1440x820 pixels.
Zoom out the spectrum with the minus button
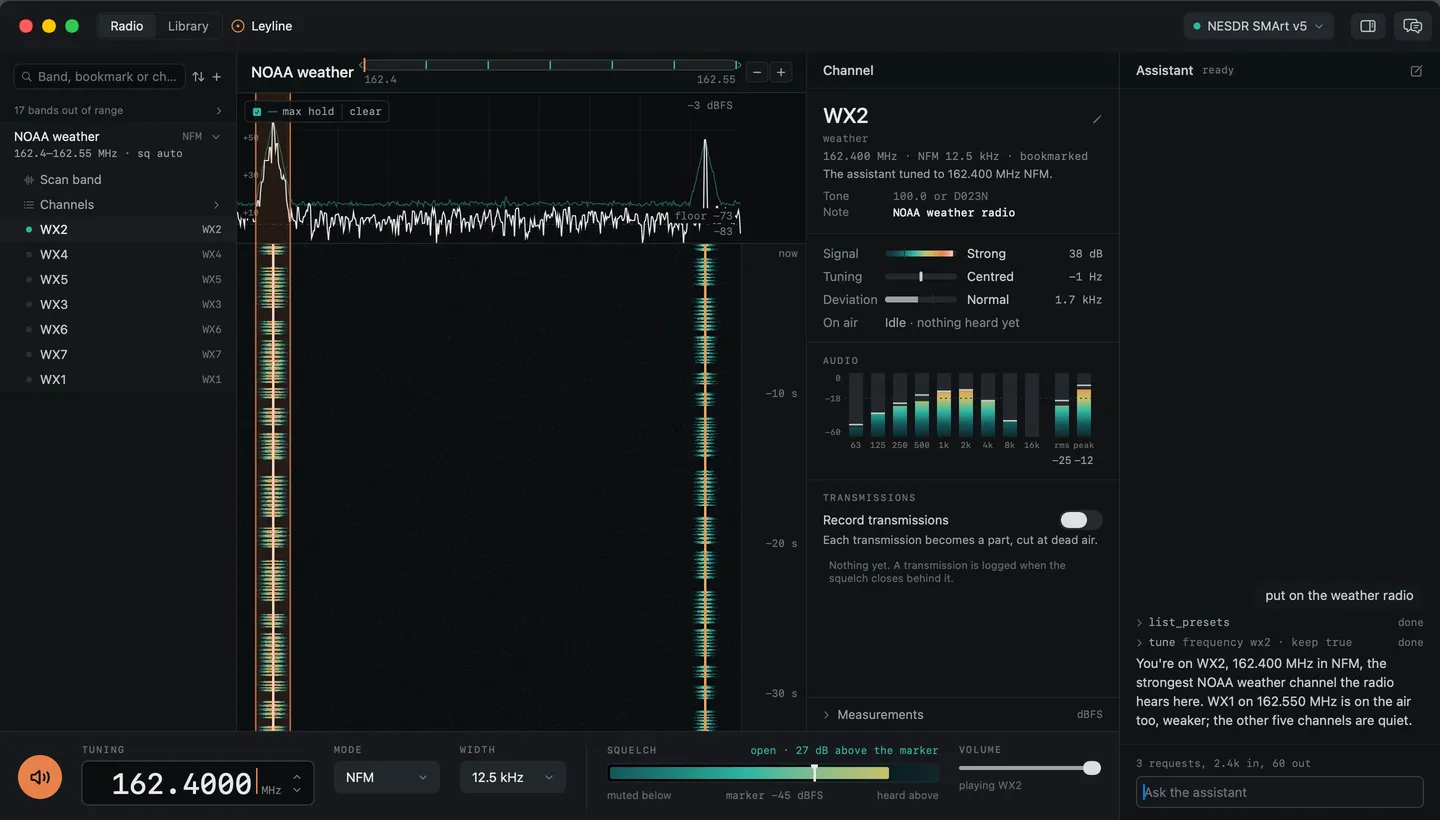click(757, 72)
